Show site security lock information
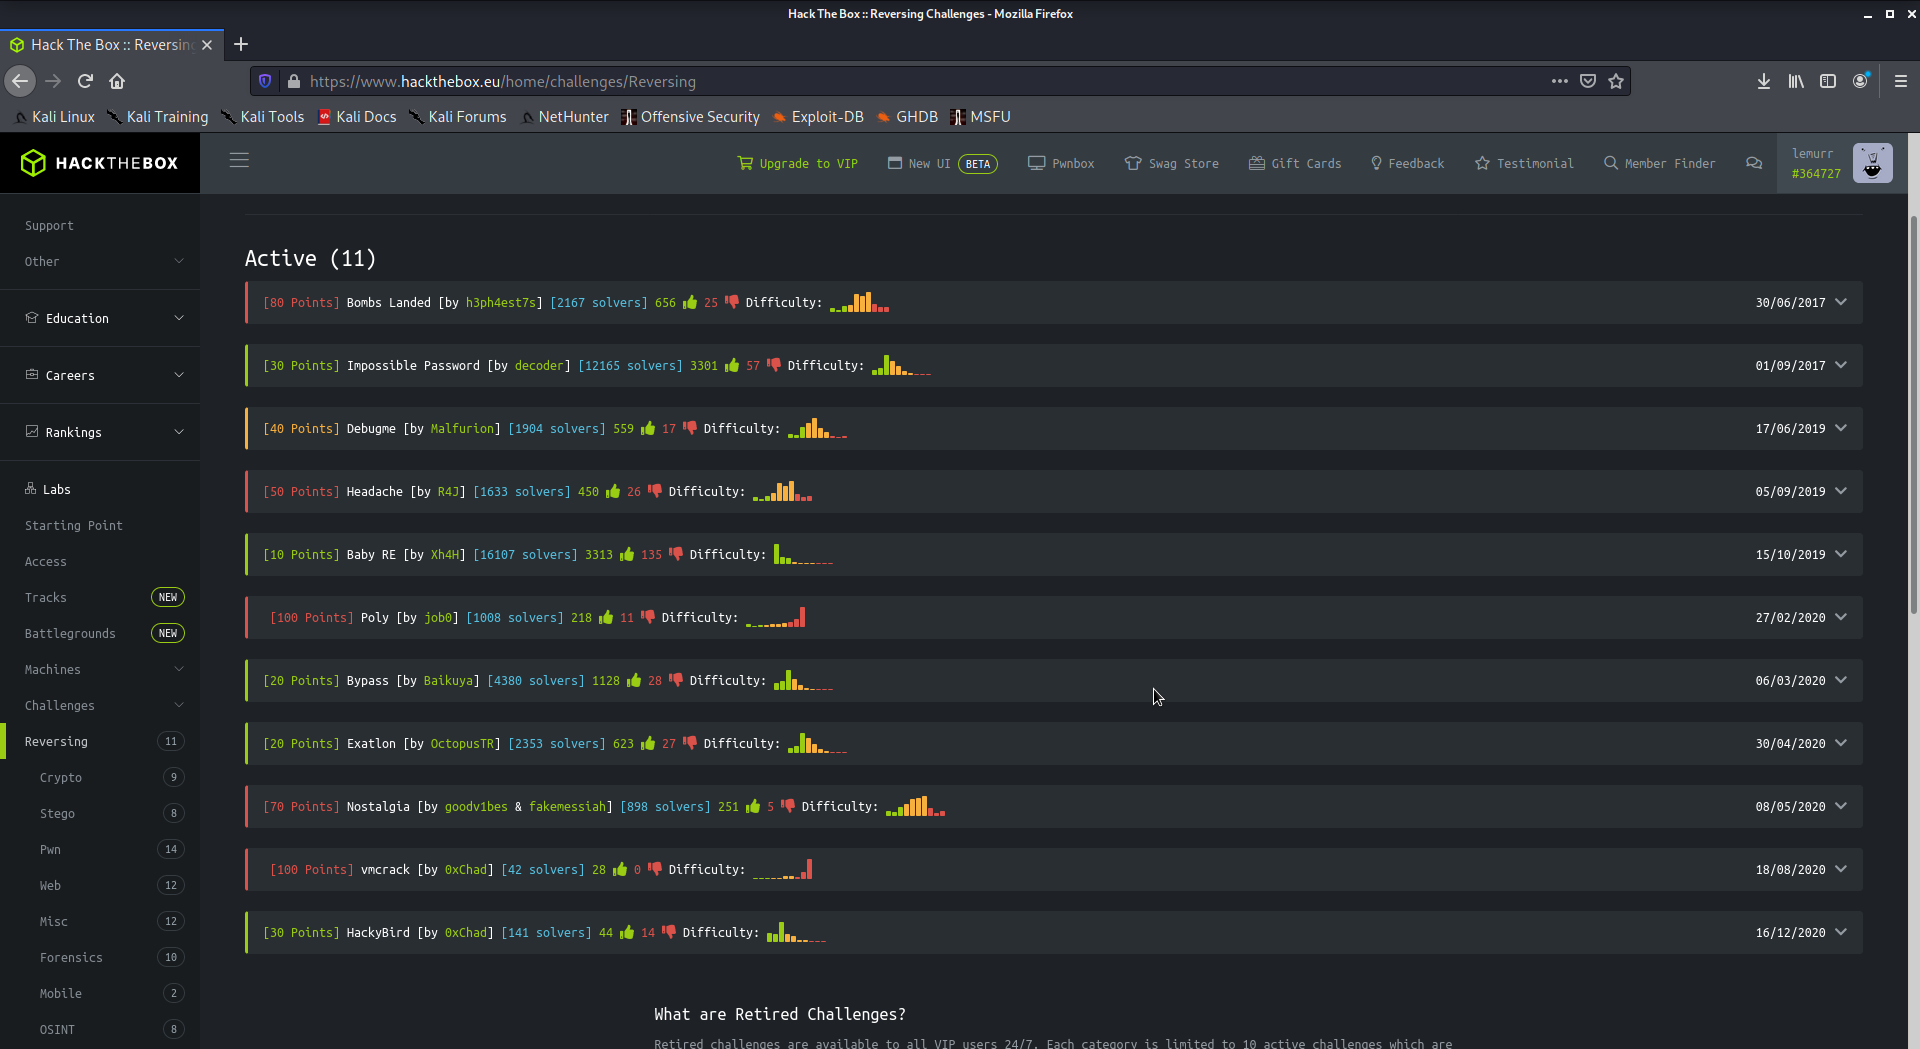 click(x=293, y=81)
